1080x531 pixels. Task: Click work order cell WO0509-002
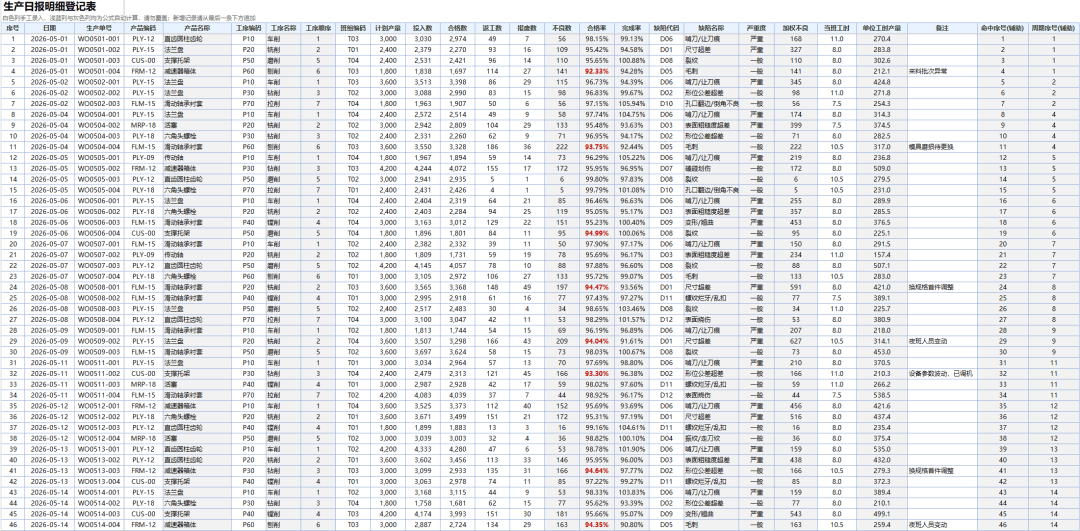click(x=98, y=341)
